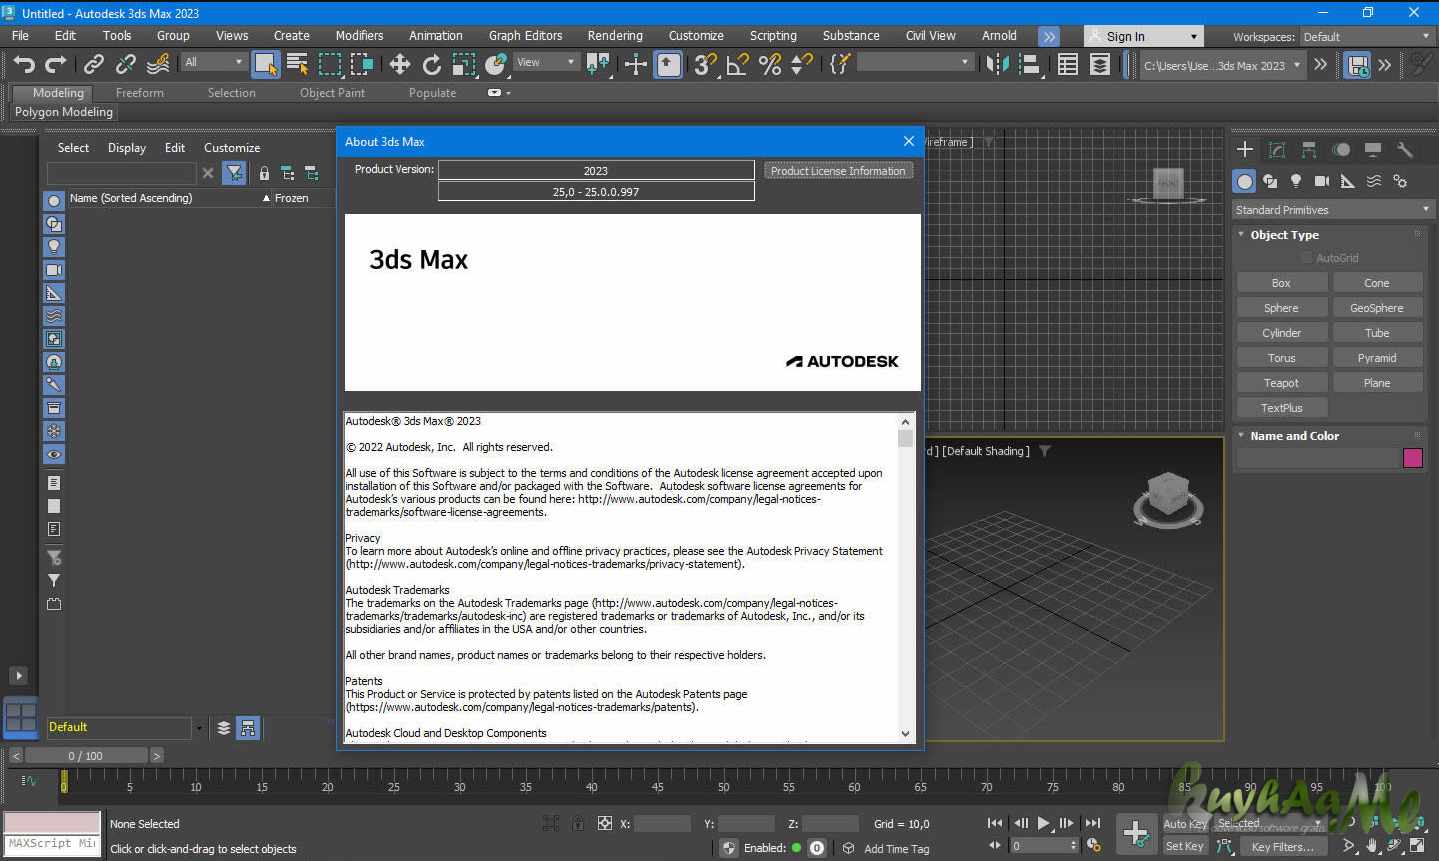
Task: Open Select by Name list icon
Action: click(298, 65)
